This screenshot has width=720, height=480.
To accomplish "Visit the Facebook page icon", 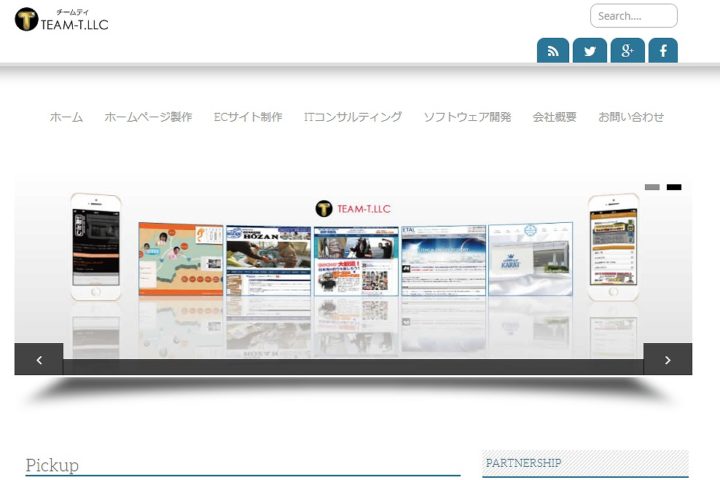I will point(663,51).
